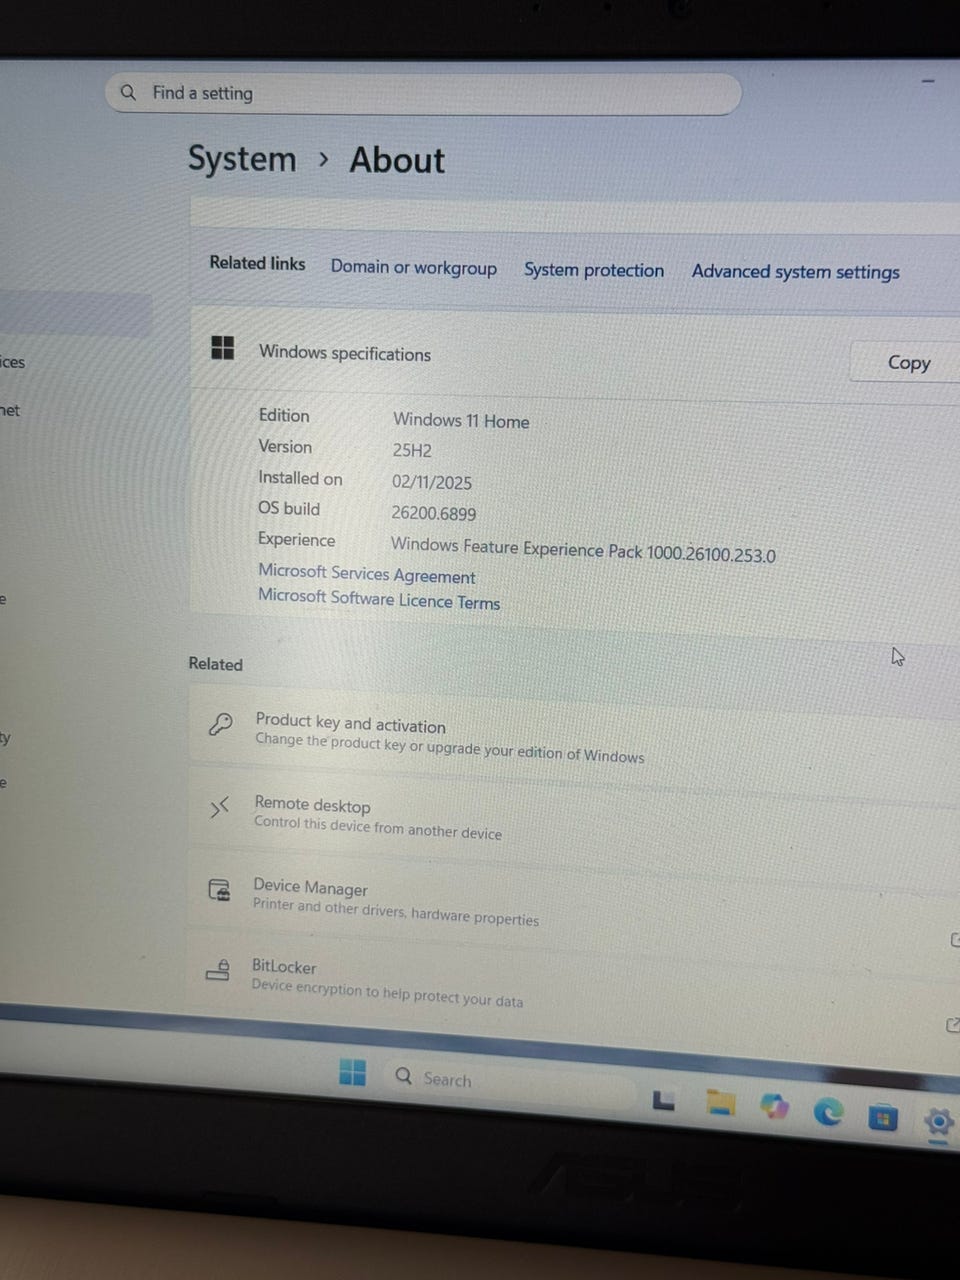Launch Microsoft Edge from the taskbar
This screenshot has width=960, height=1280.
click(x=828, y=1111)
